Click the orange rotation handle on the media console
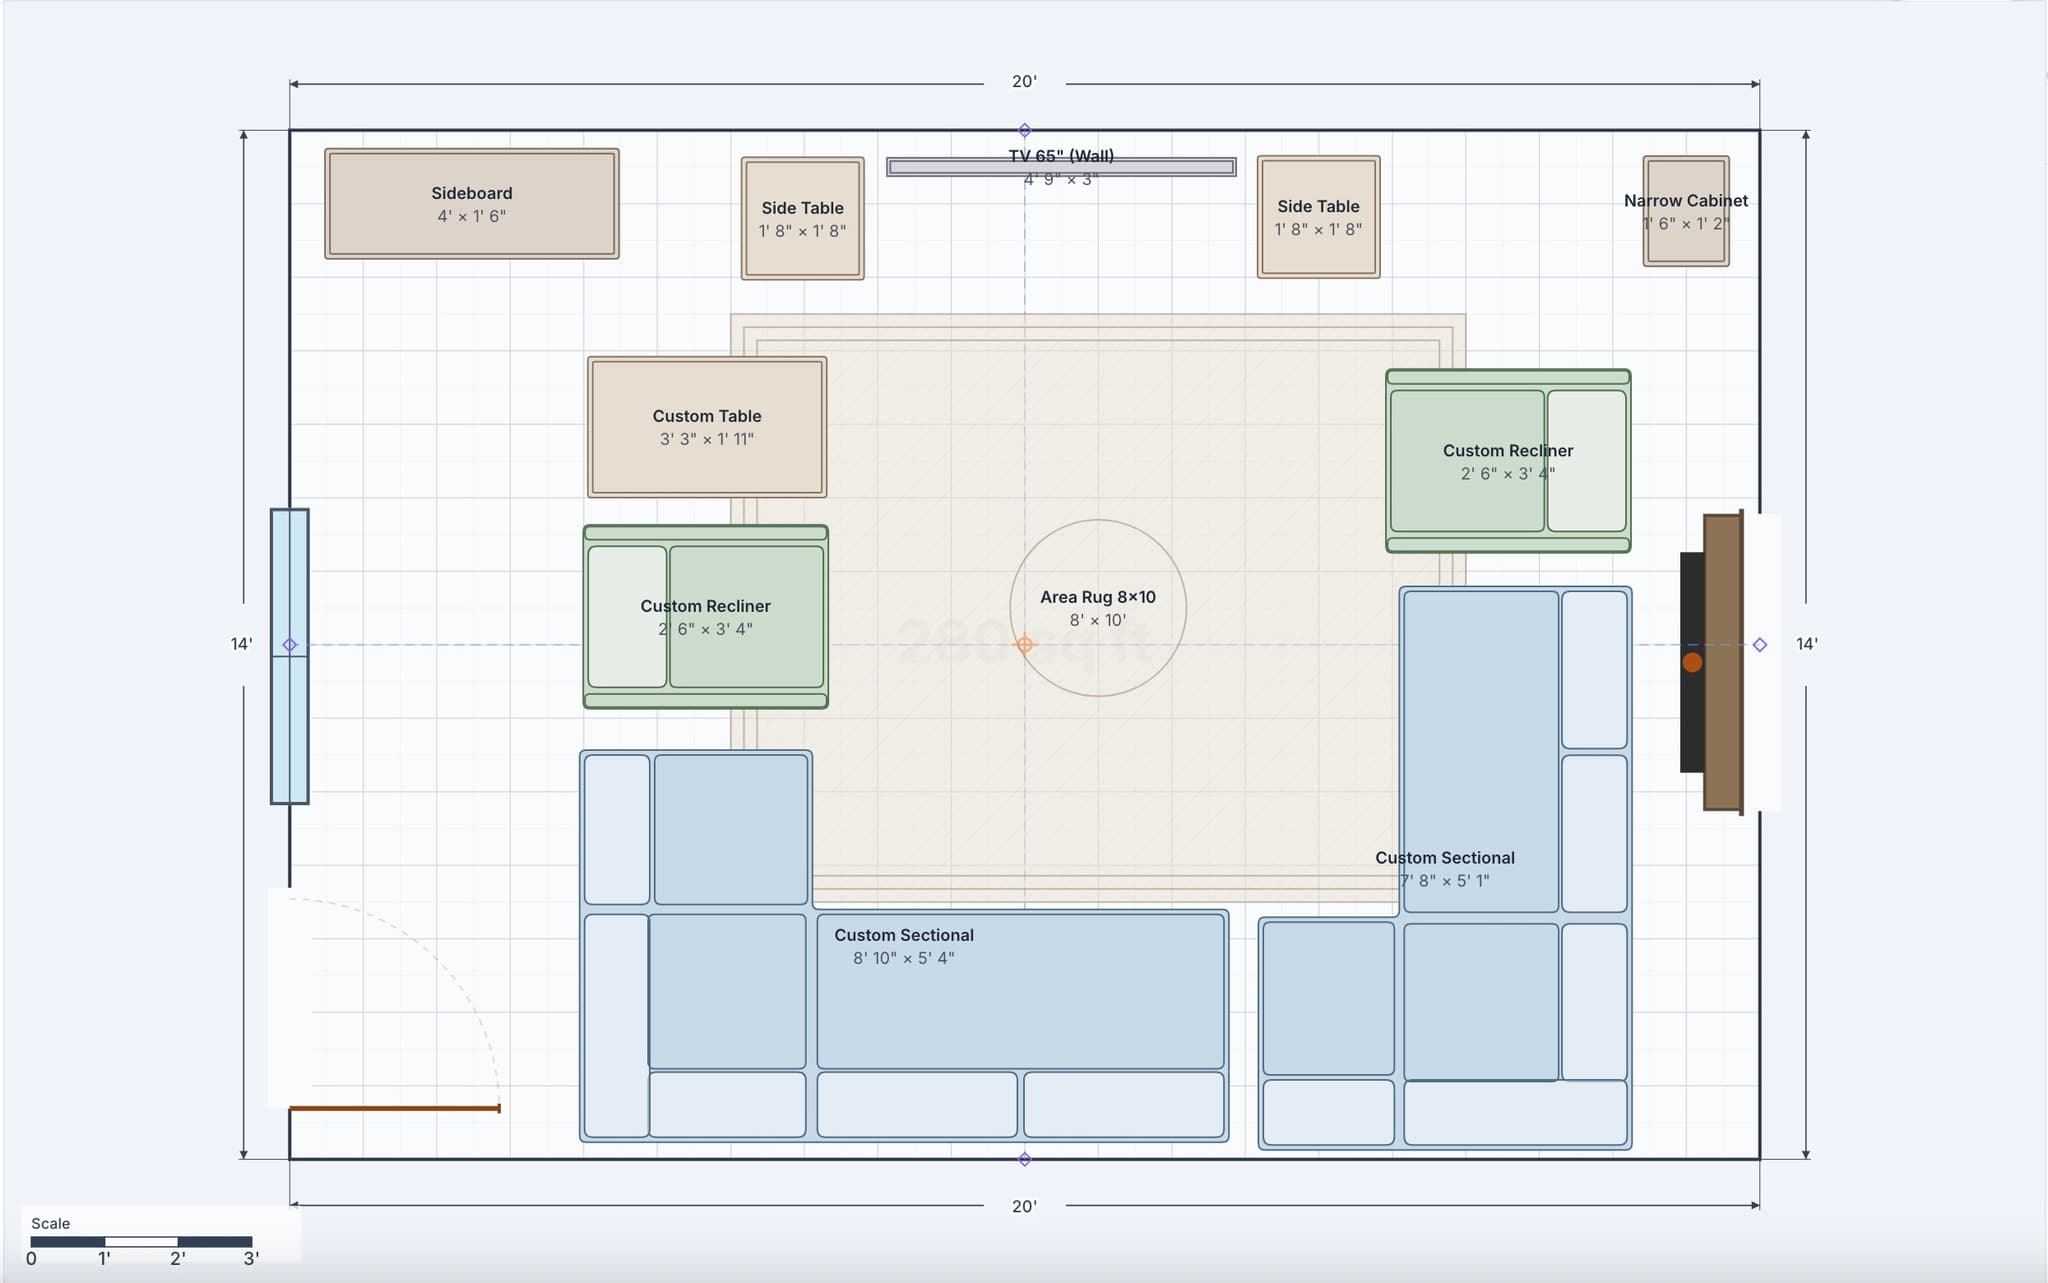2048x1283 pixels. point(1694,662)
